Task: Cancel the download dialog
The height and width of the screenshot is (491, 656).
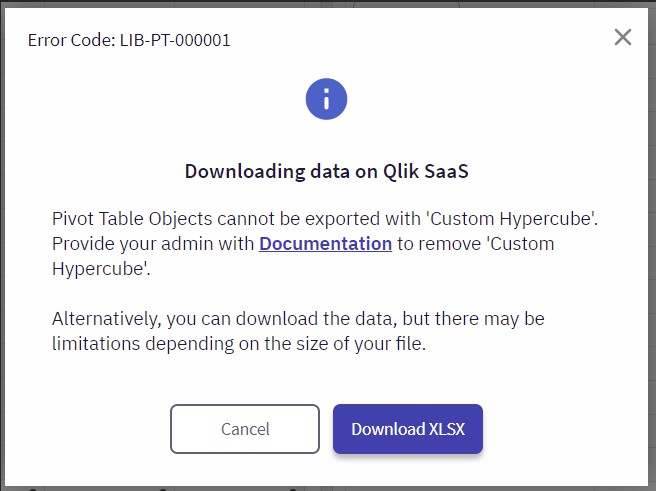Action: pos(245,429)
